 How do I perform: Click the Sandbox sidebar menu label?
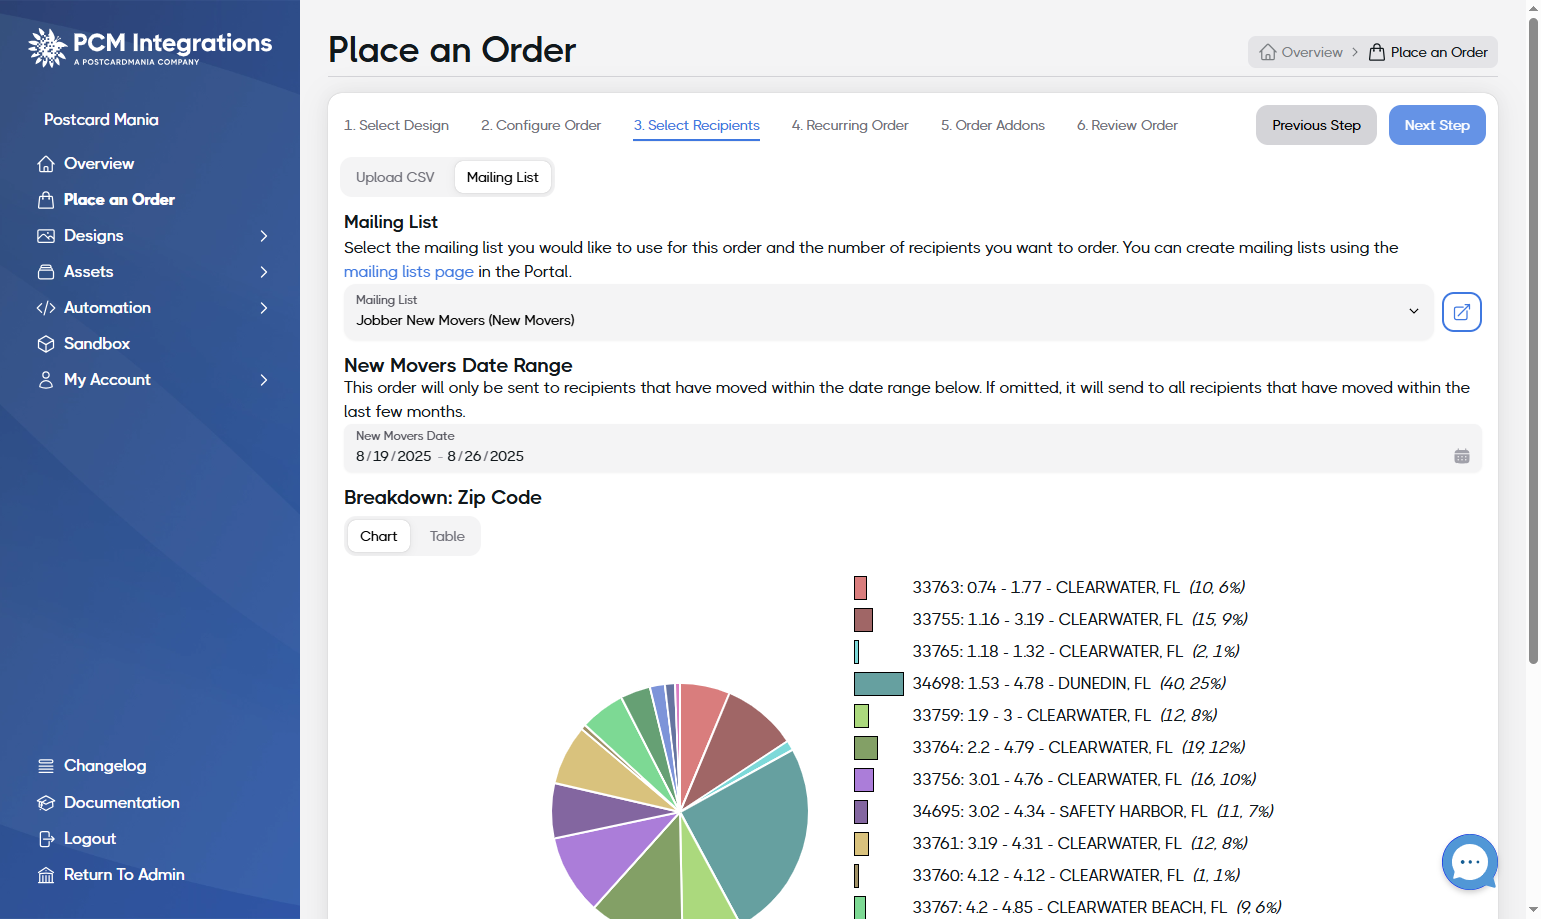pyautogui.click(x=97, y=344)
